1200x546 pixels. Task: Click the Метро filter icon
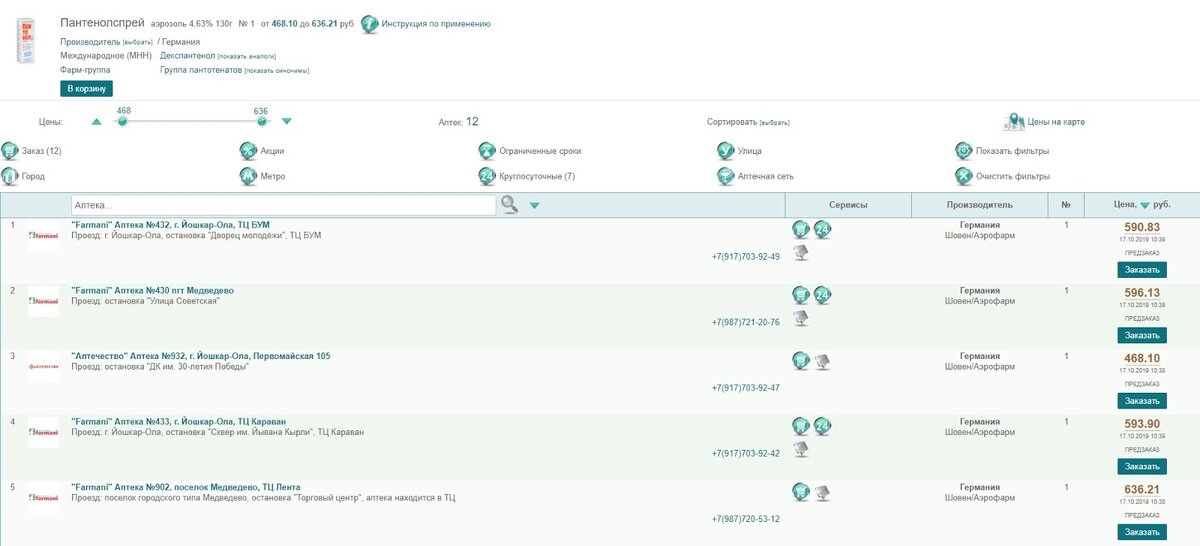[x=248, y=176]
